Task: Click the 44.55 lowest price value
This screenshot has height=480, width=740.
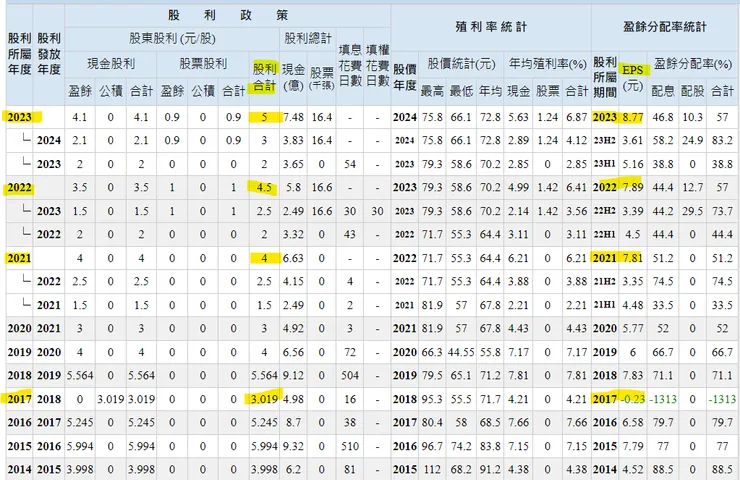Action: (461, 352)
